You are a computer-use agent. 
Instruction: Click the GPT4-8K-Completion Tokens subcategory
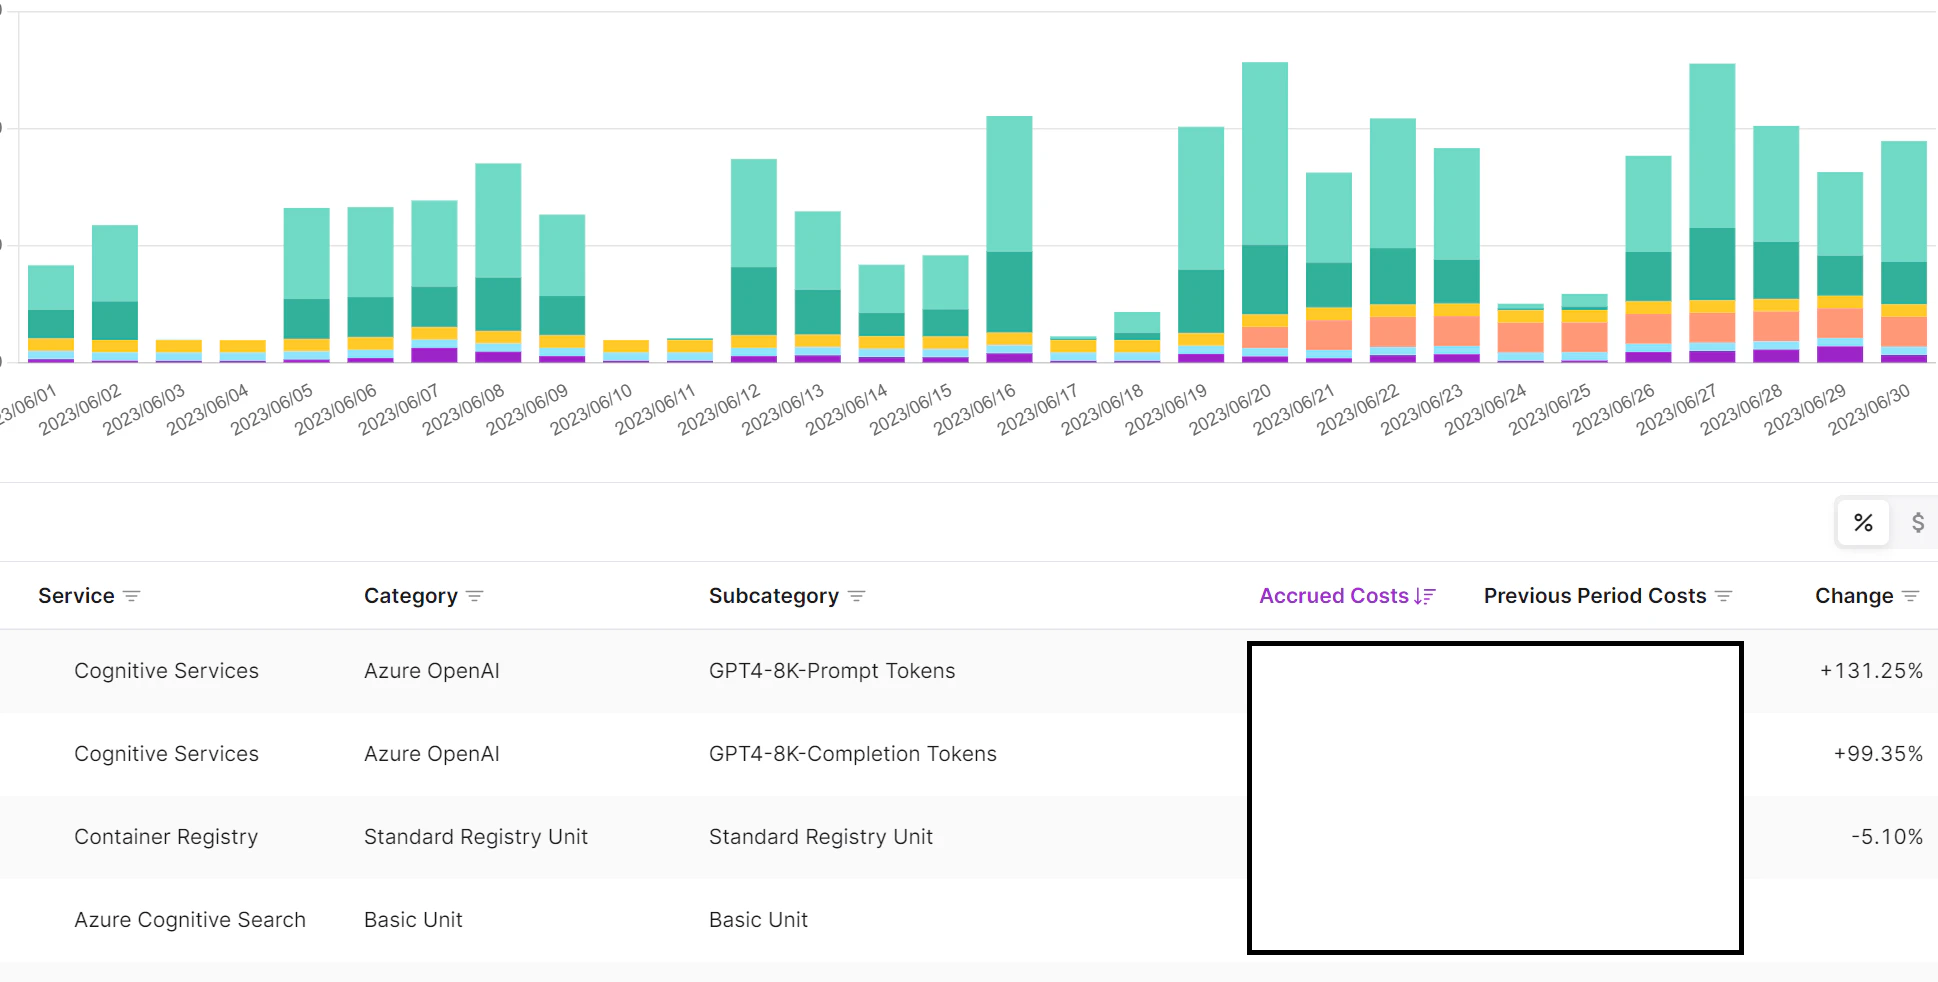pyautogui.click(x=853, y=754)
